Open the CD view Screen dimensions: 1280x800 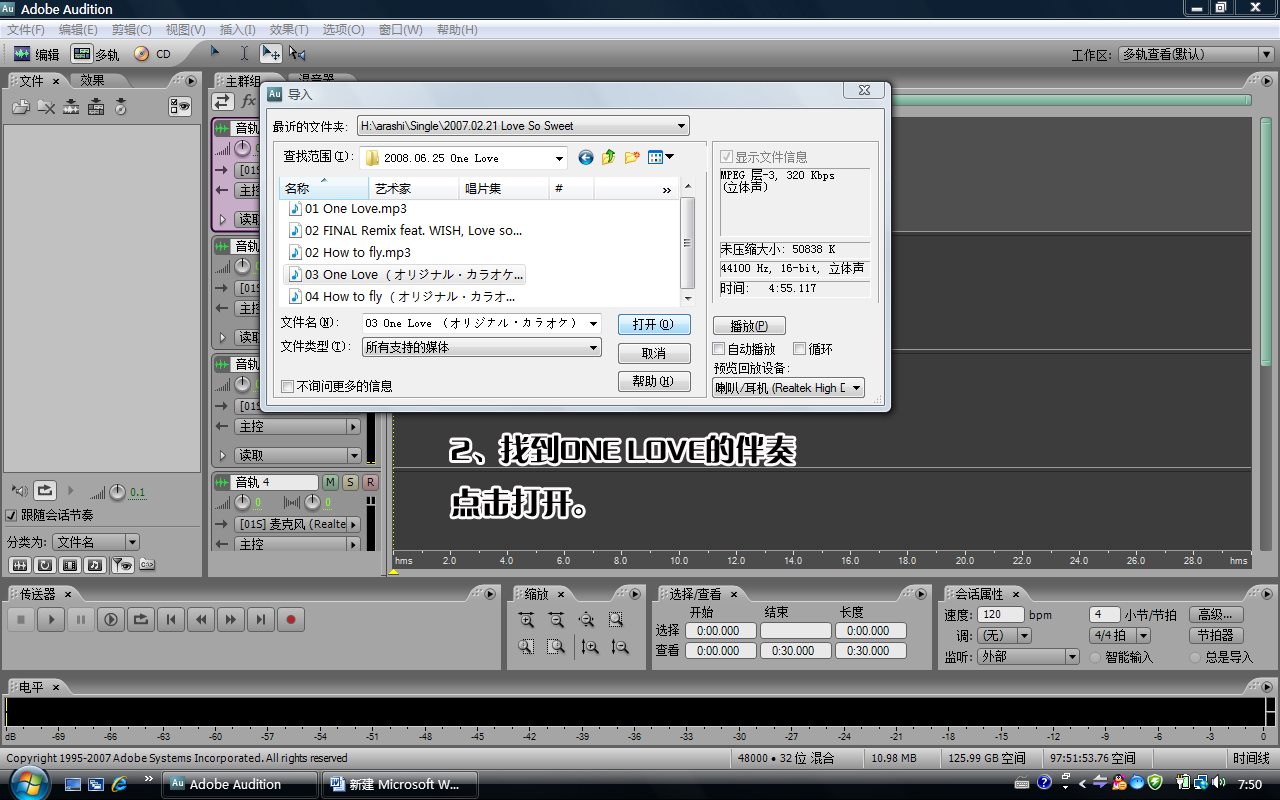[152, 54]
